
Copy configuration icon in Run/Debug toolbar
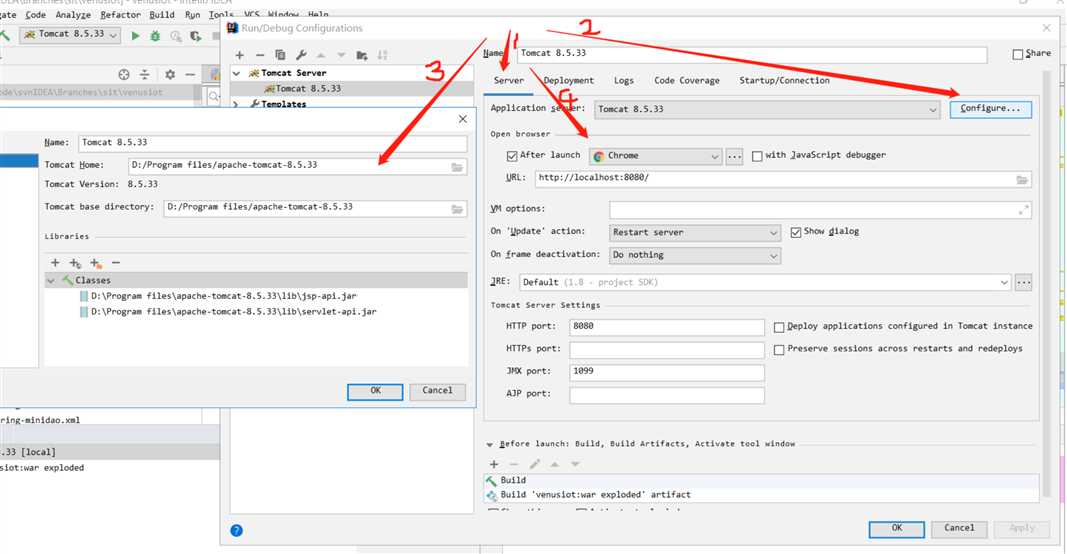point(280,55)
